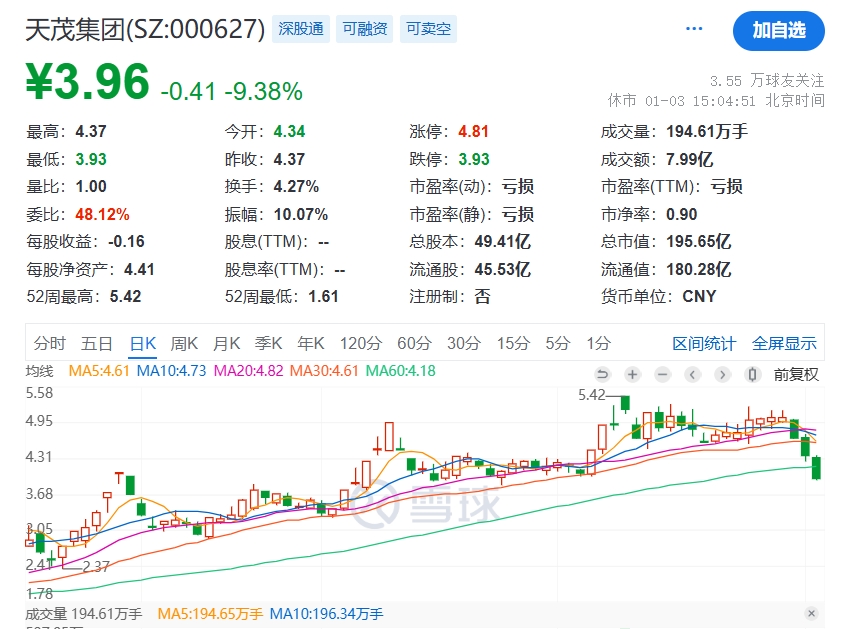The width and height of the screenshot is (847, 629).
Task: Click the 52周最低 1.61 value
Action: click(323, 297)
